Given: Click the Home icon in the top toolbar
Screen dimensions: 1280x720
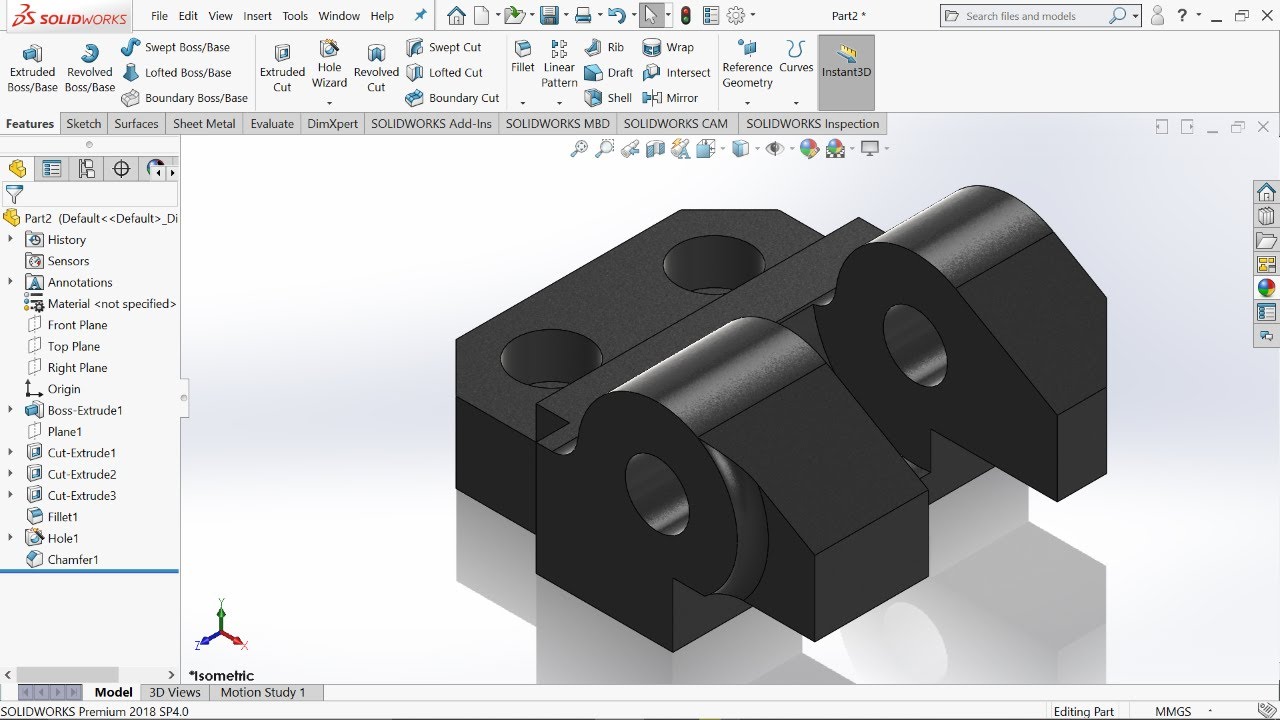Looking at the screenshot, I should click(456, 16).
